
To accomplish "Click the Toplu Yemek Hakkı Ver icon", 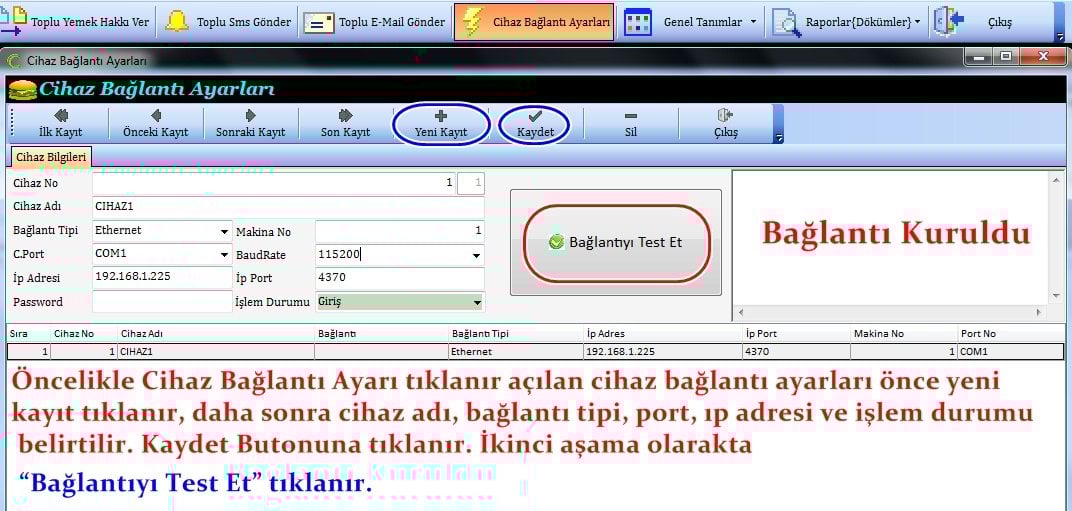I will [x=14, y=21].
